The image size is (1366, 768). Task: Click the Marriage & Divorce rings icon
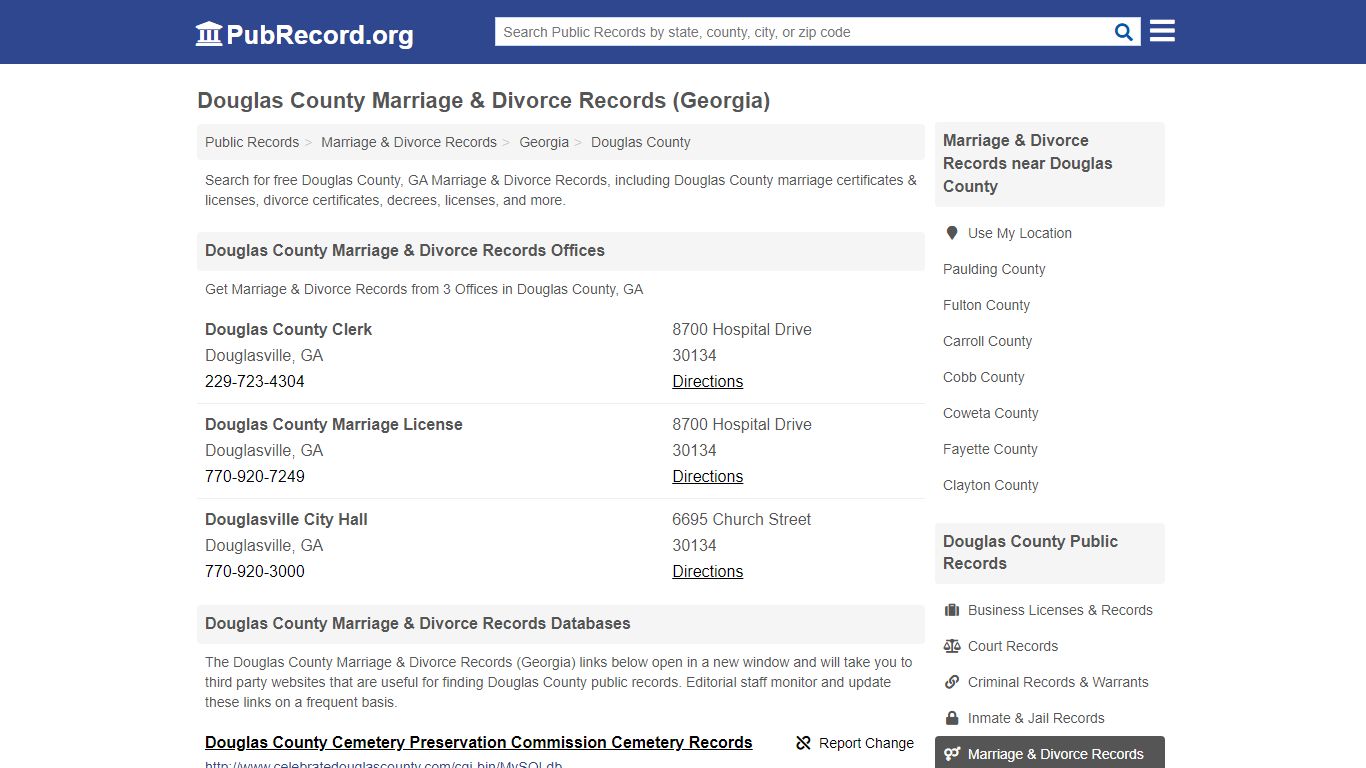(x=952, y=754)
